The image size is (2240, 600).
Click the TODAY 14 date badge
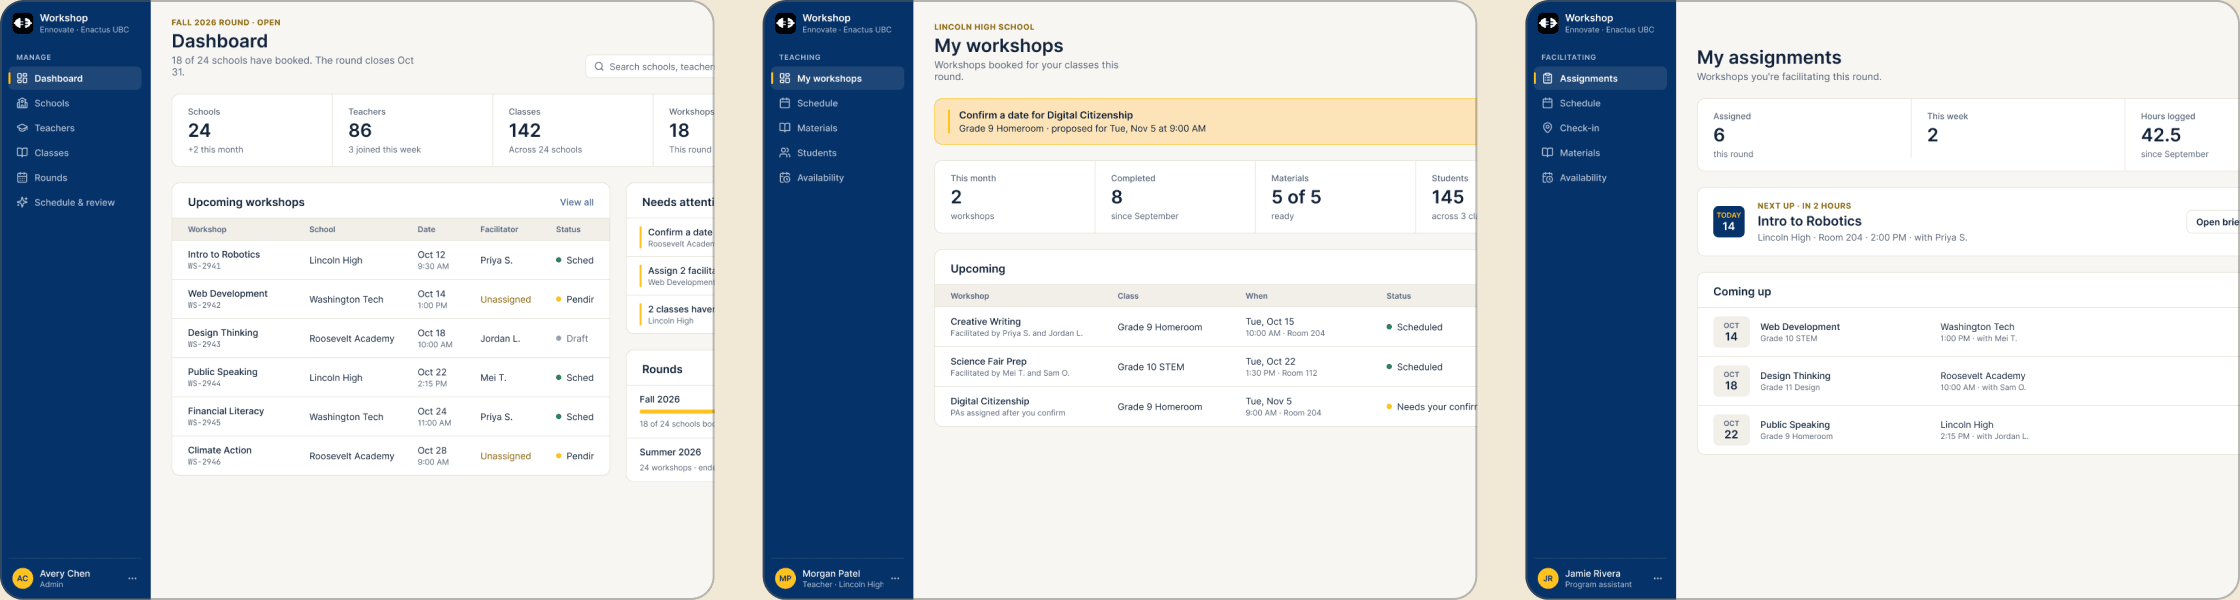[x=1729, y=222]
